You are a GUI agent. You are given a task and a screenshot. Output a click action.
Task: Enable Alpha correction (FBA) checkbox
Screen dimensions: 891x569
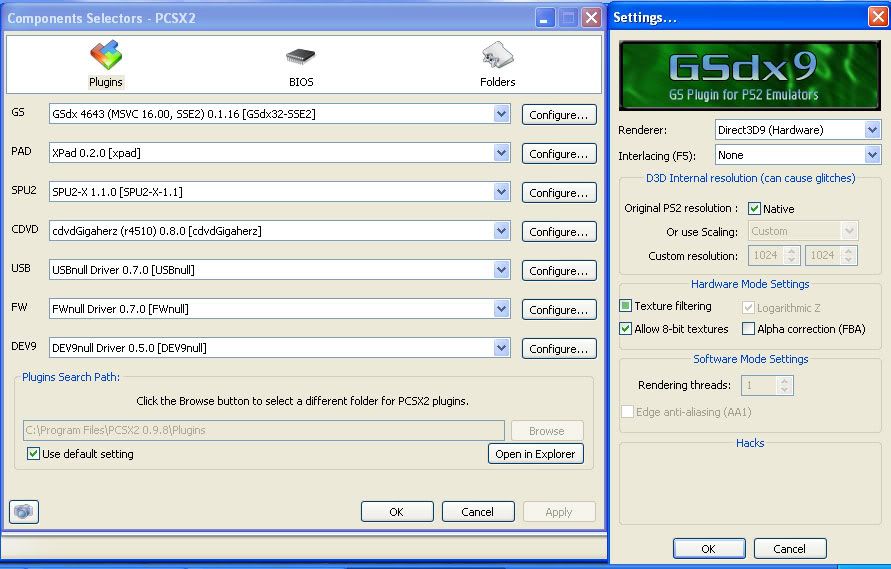pos(748,329)
